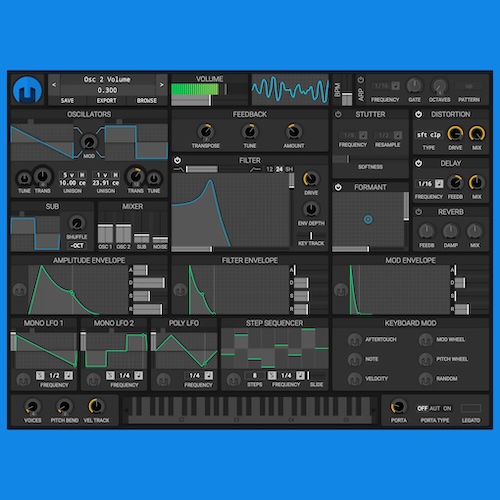Click the oscilloscope waveform display

click(x=290, y=89)
